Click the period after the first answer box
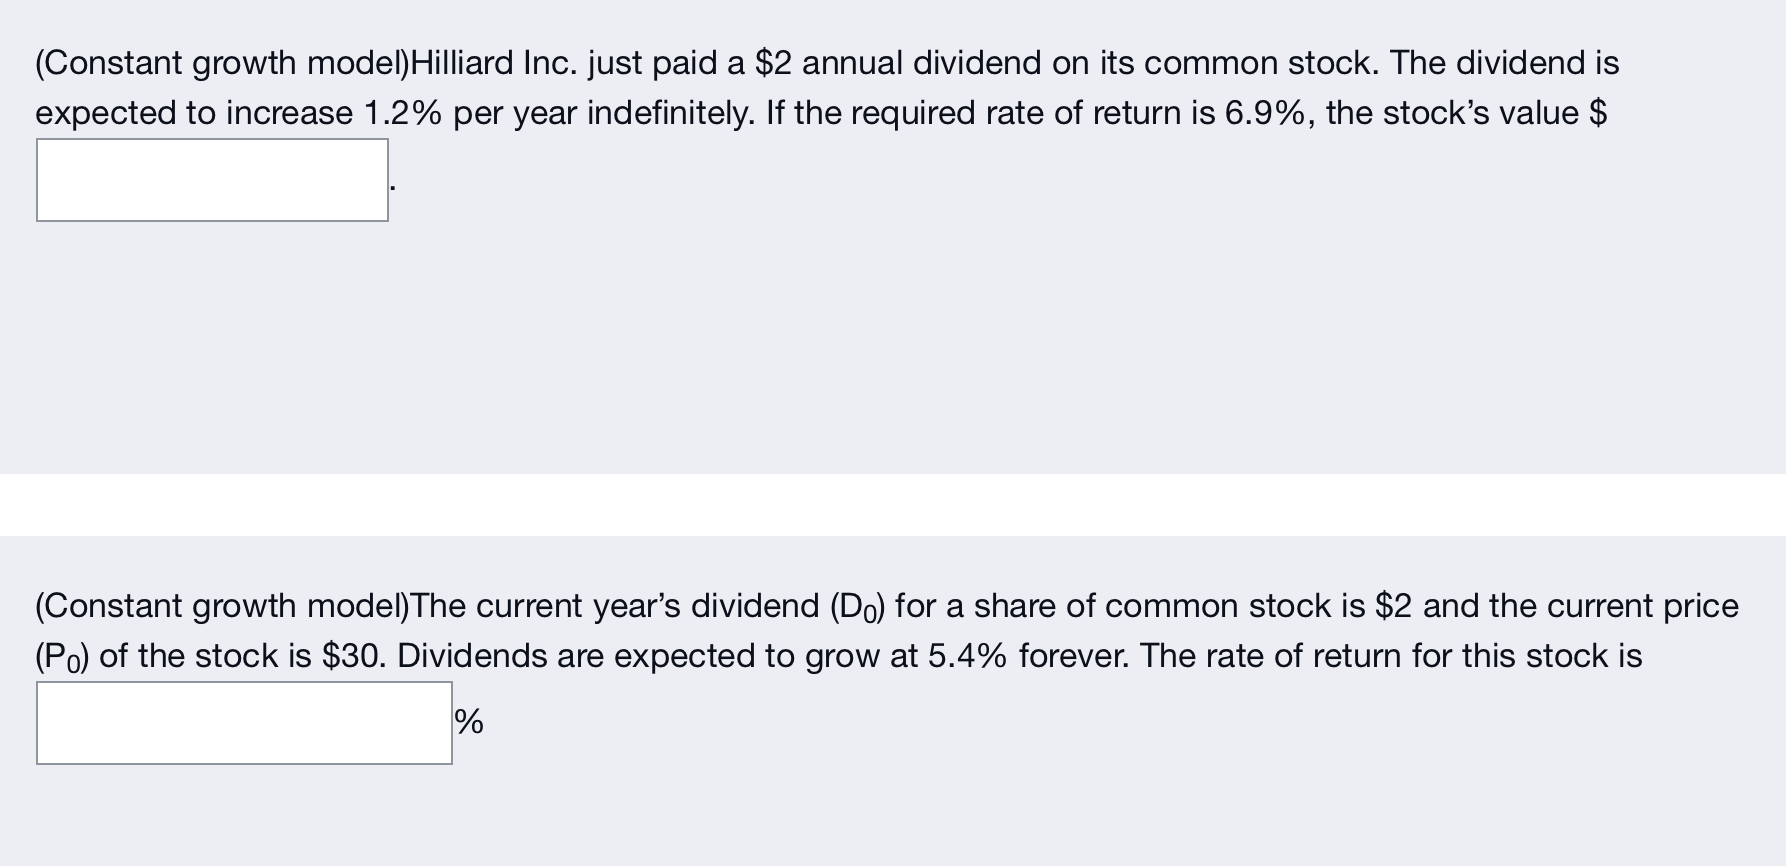 click(x=394, y=190)
